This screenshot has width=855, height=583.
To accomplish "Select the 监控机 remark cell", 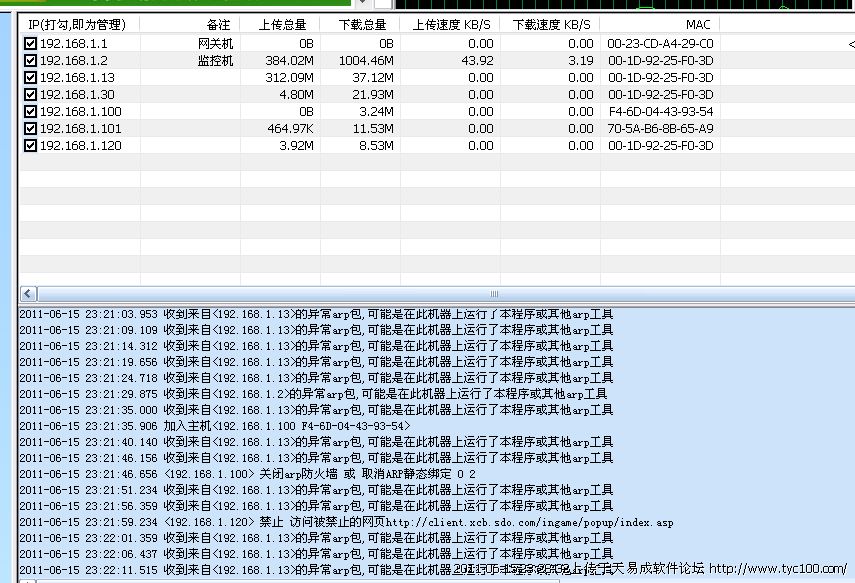I will click(x=215, y=61).
